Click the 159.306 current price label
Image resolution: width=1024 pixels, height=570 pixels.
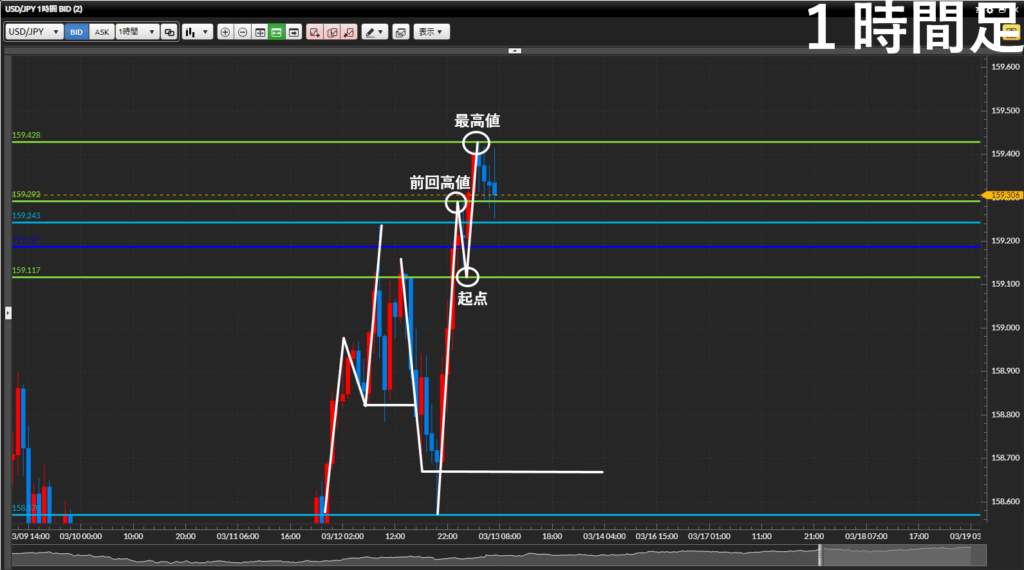point(1003,196)
